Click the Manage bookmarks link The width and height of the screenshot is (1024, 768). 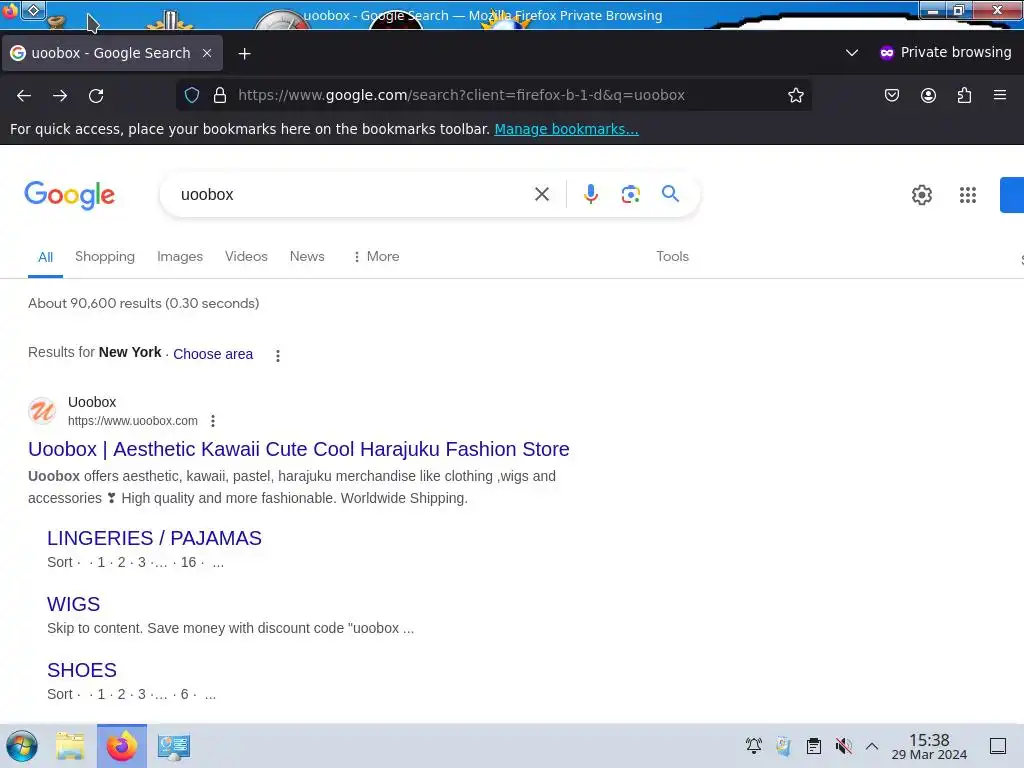tap(566, 129)
